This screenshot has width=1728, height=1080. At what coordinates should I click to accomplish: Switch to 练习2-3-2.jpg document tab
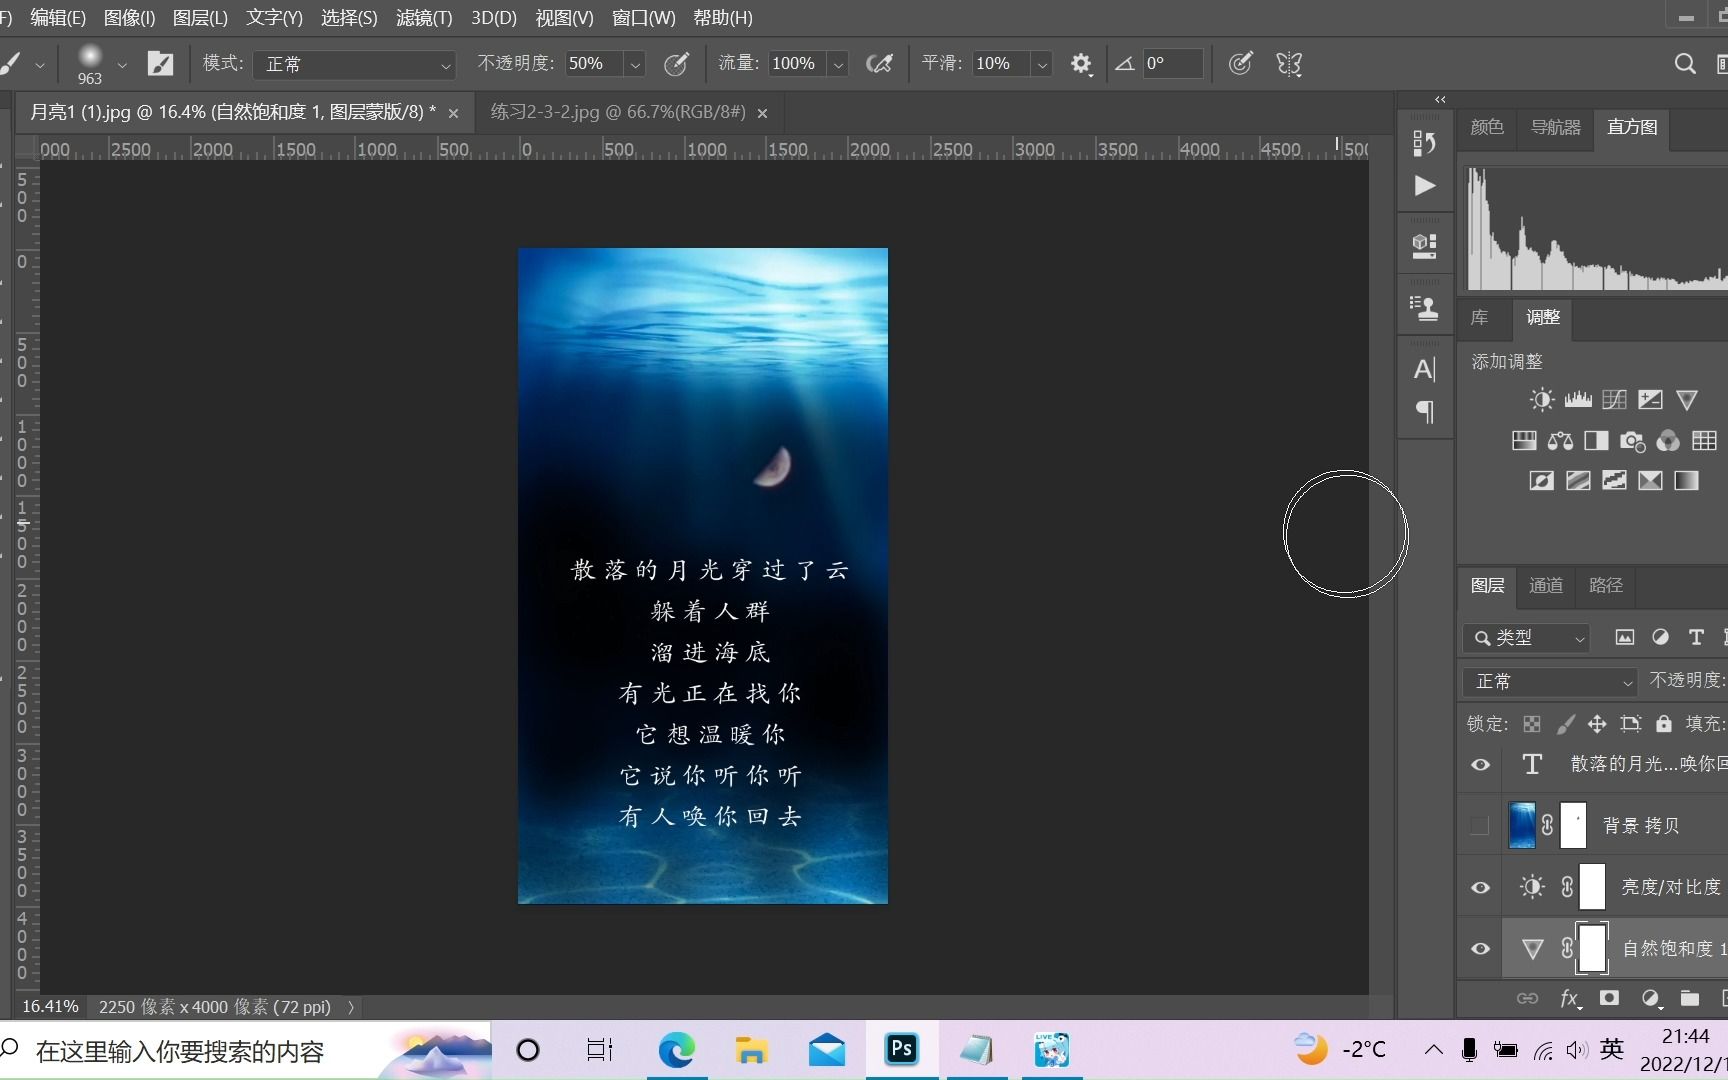pyautogui.click(x=618, y=112)
